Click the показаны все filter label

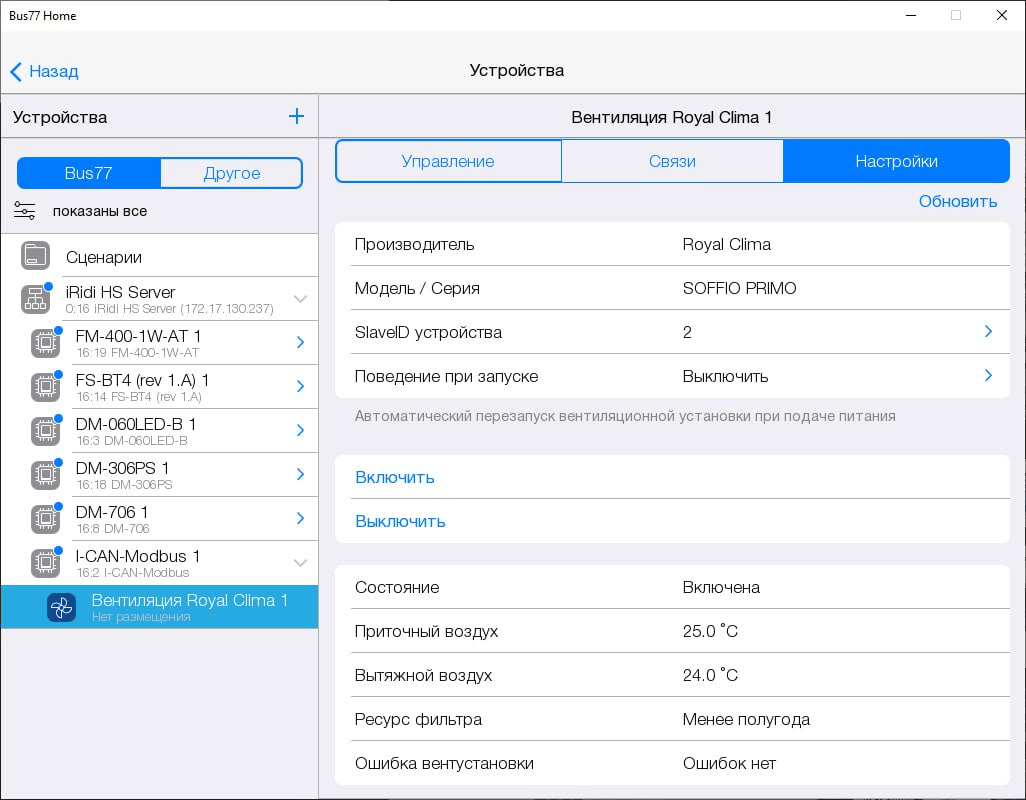[100, 211]
